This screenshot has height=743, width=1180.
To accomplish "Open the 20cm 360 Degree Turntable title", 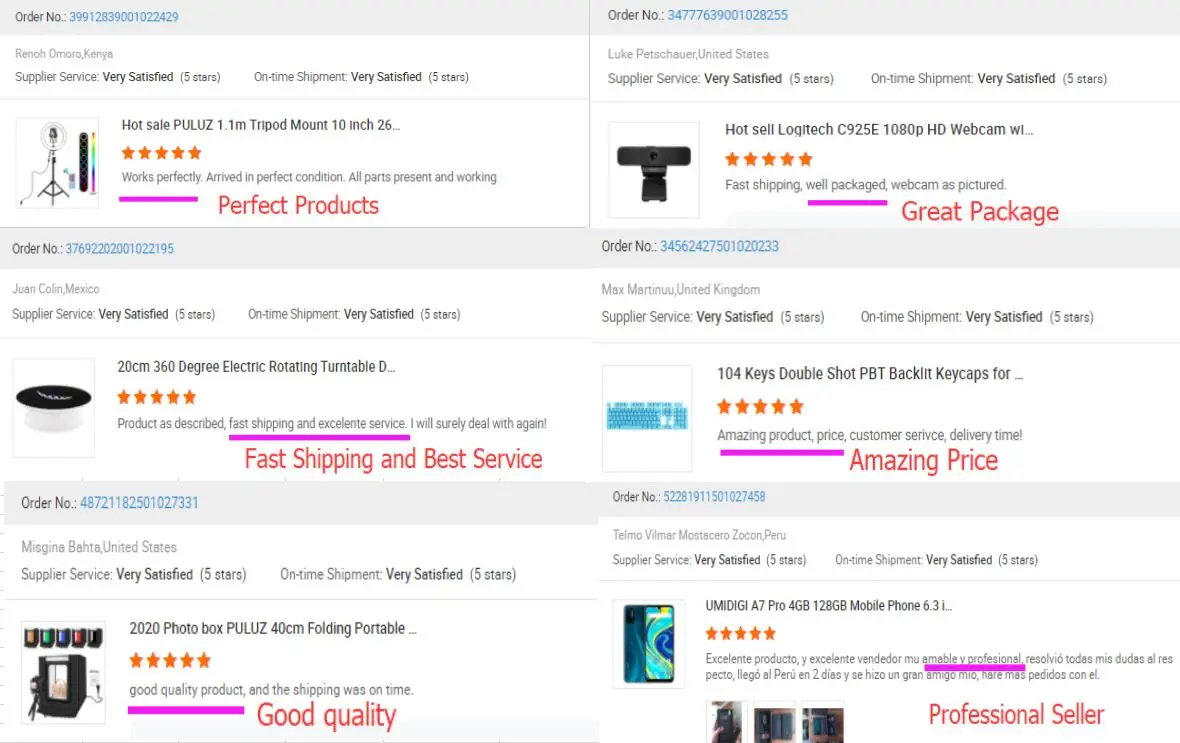I will click(256, 367).
